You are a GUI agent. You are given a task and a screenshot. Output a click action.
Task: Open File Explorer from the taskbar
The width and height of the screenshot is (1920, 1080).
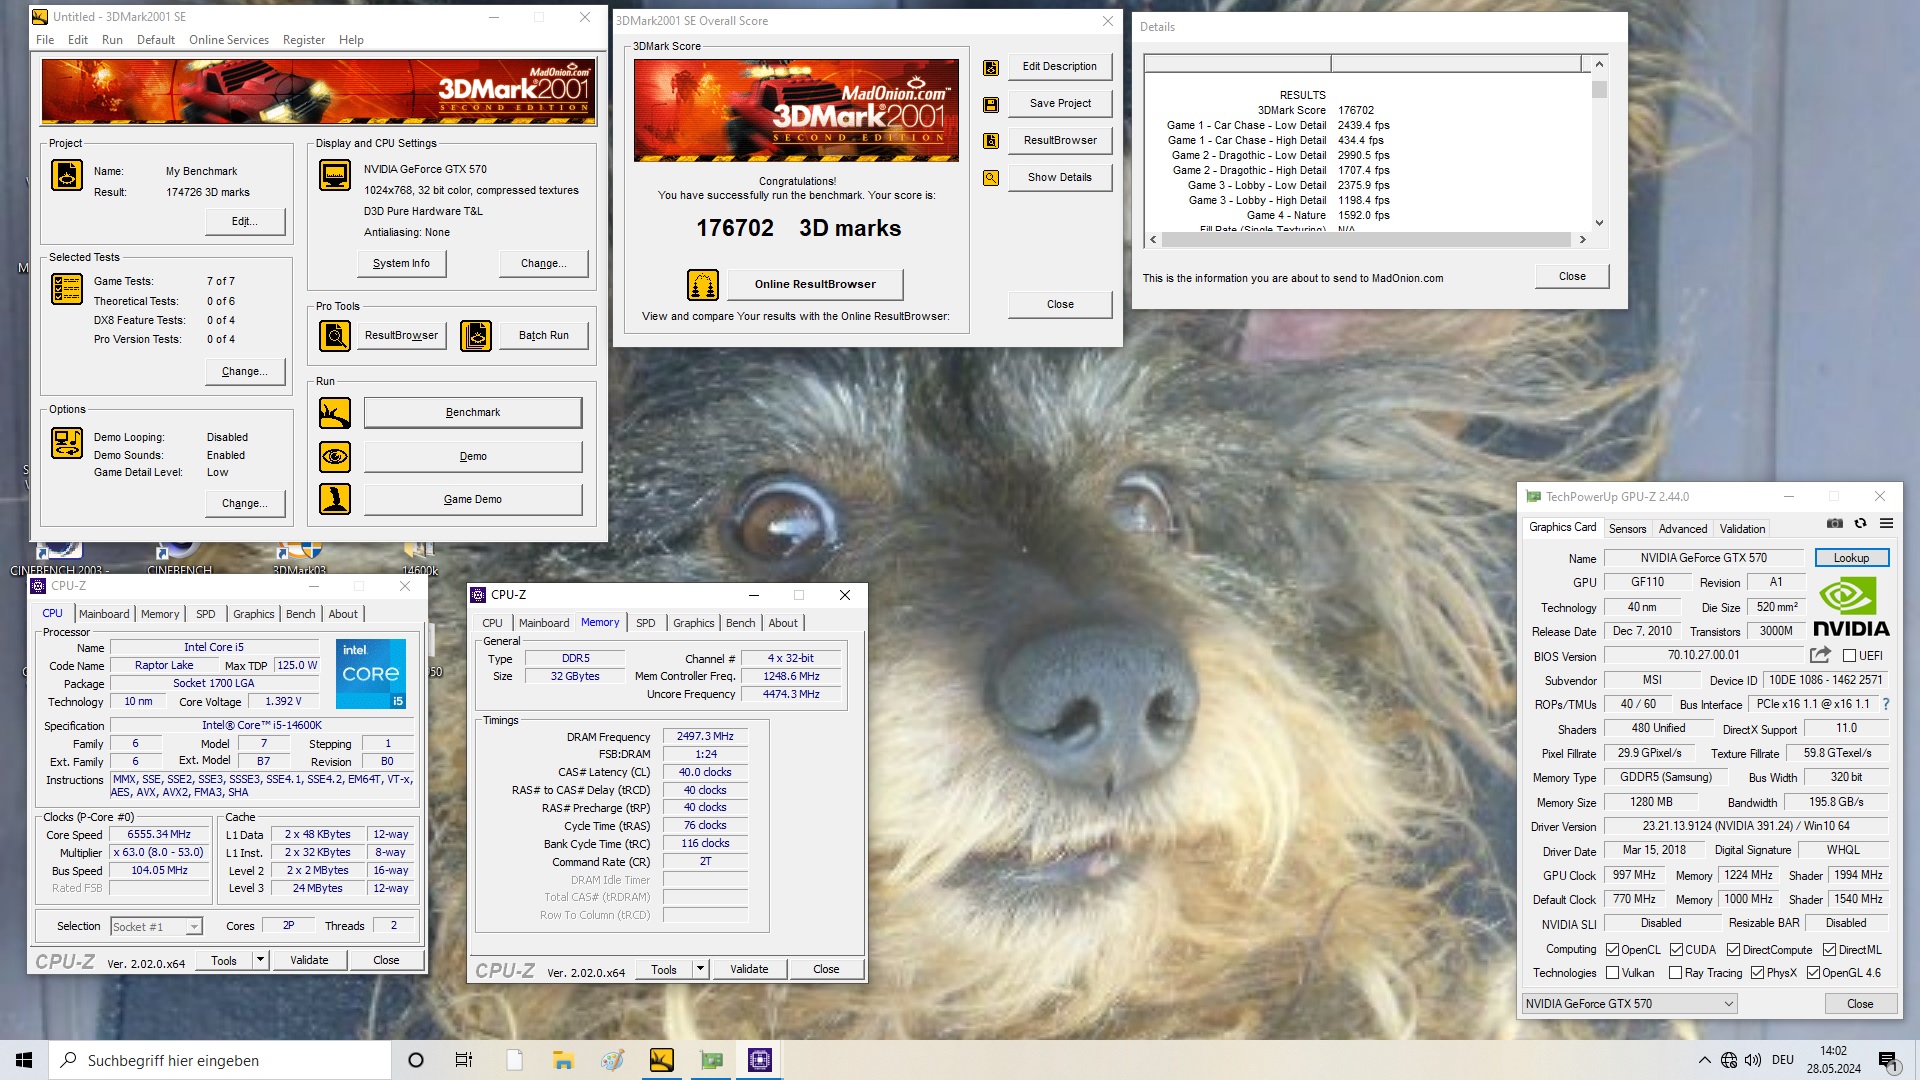pos(563,1060)
